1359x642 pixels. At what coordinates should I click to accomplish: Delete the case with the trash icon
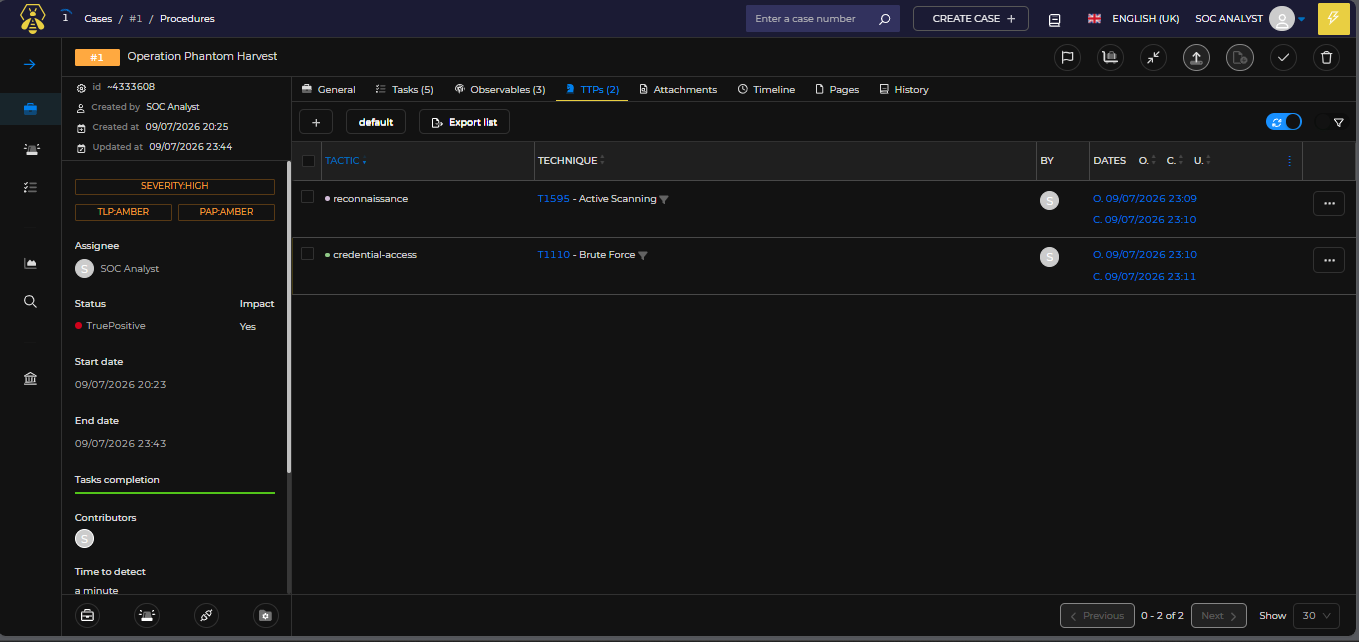[x=1327, y=58]
